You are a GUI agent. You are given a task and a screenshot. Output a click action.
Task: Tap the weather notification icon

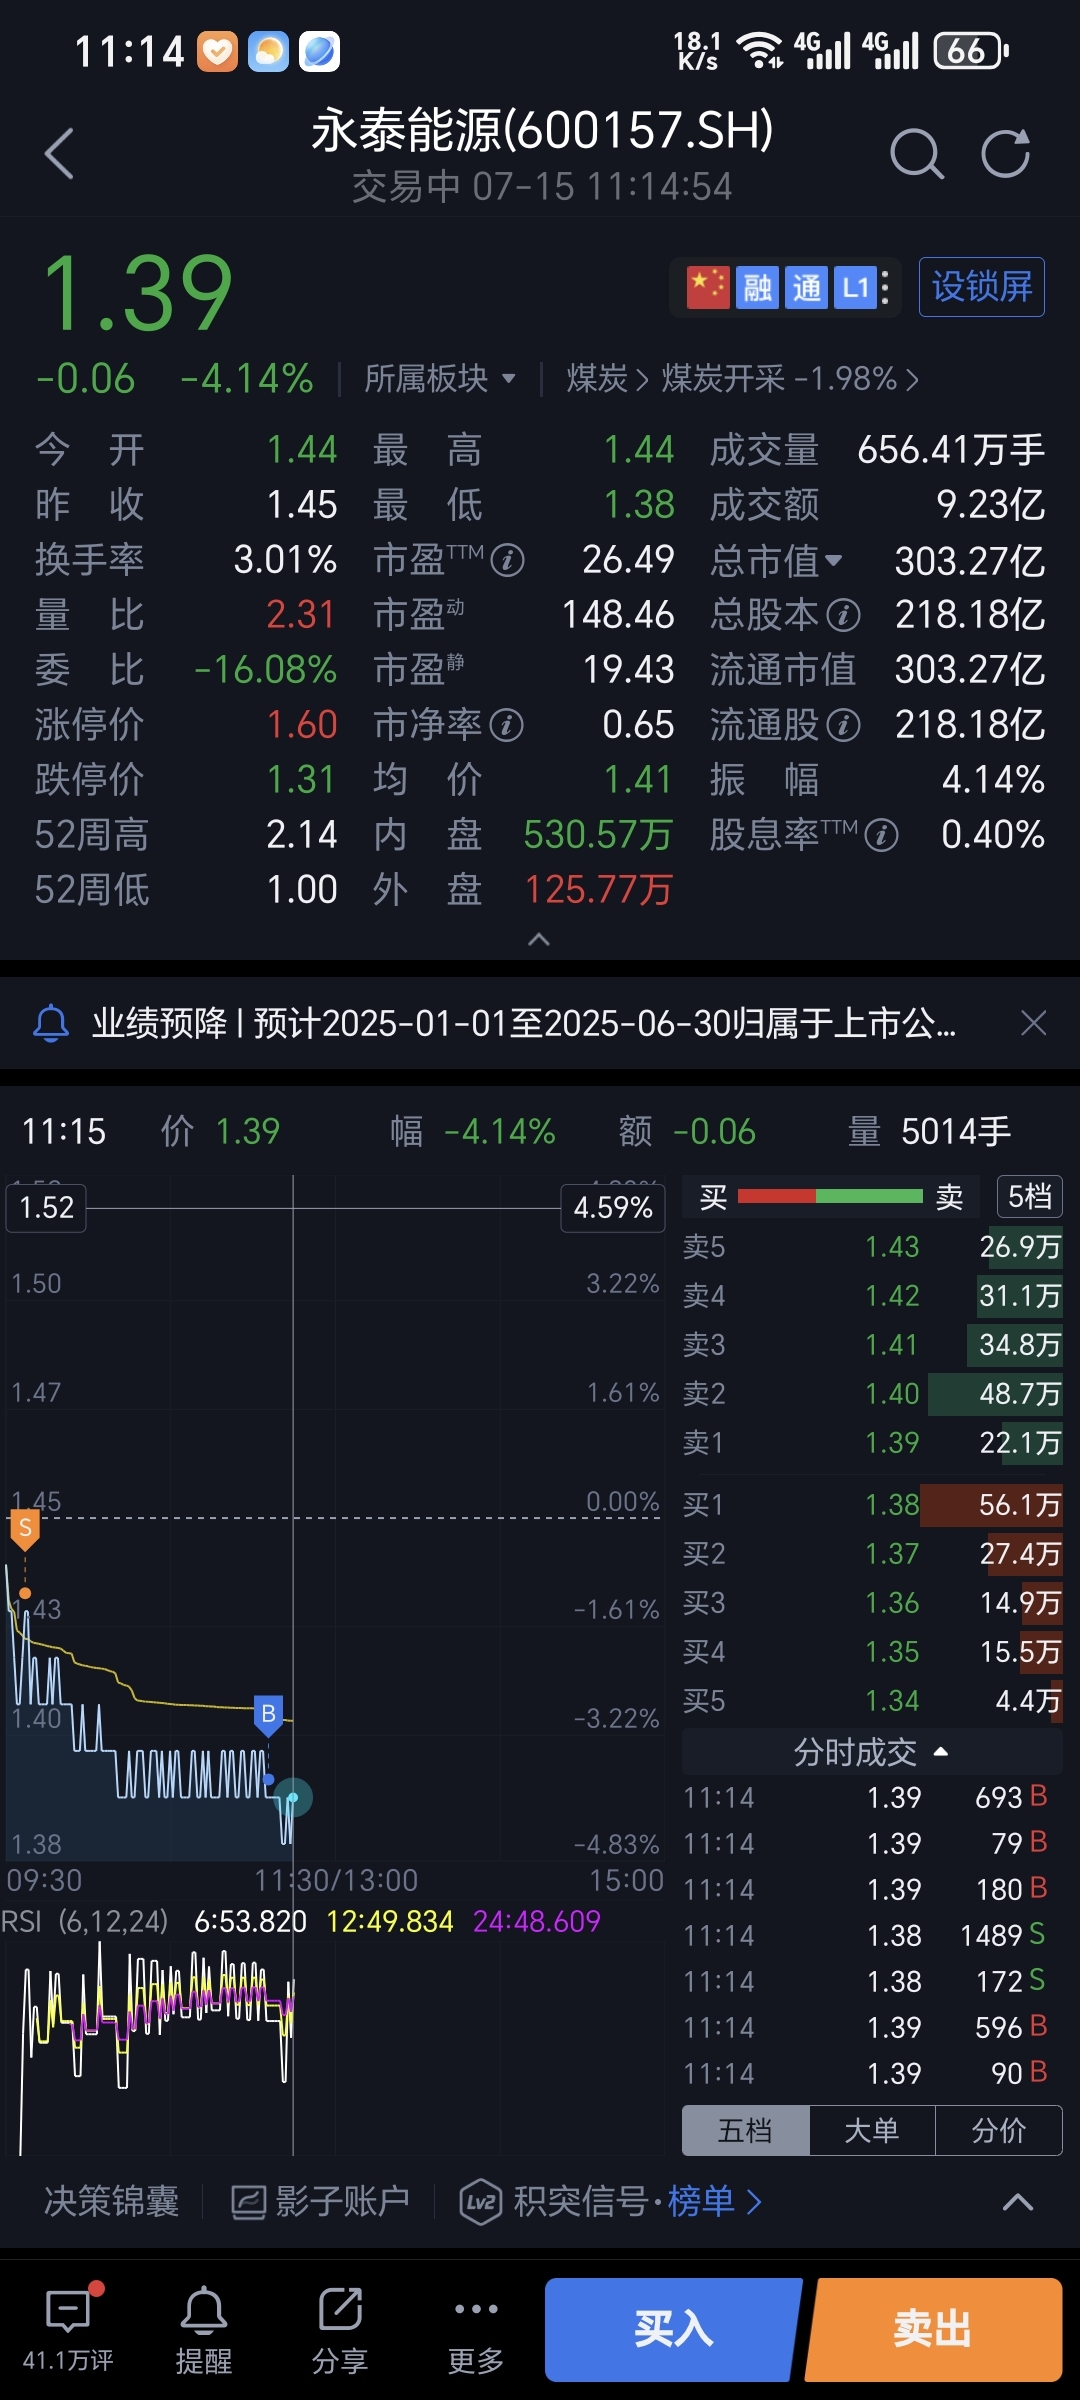(x=268, y=51)
